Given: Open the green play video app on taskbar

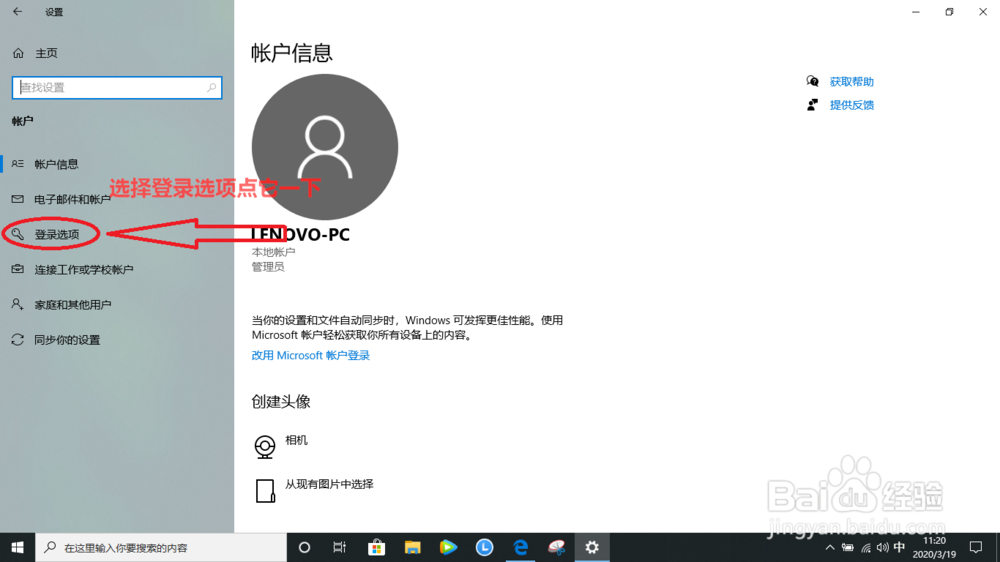Looking at the screenshot, I should click(448, 547).
